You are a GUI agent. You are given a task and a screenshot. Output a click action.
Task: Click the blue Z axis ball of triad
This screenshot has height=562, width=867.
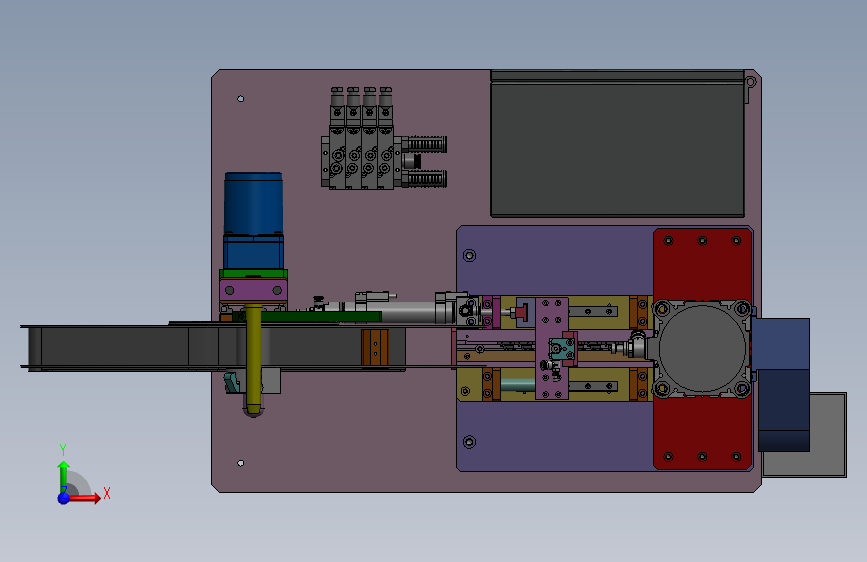[x=64, y=498]
